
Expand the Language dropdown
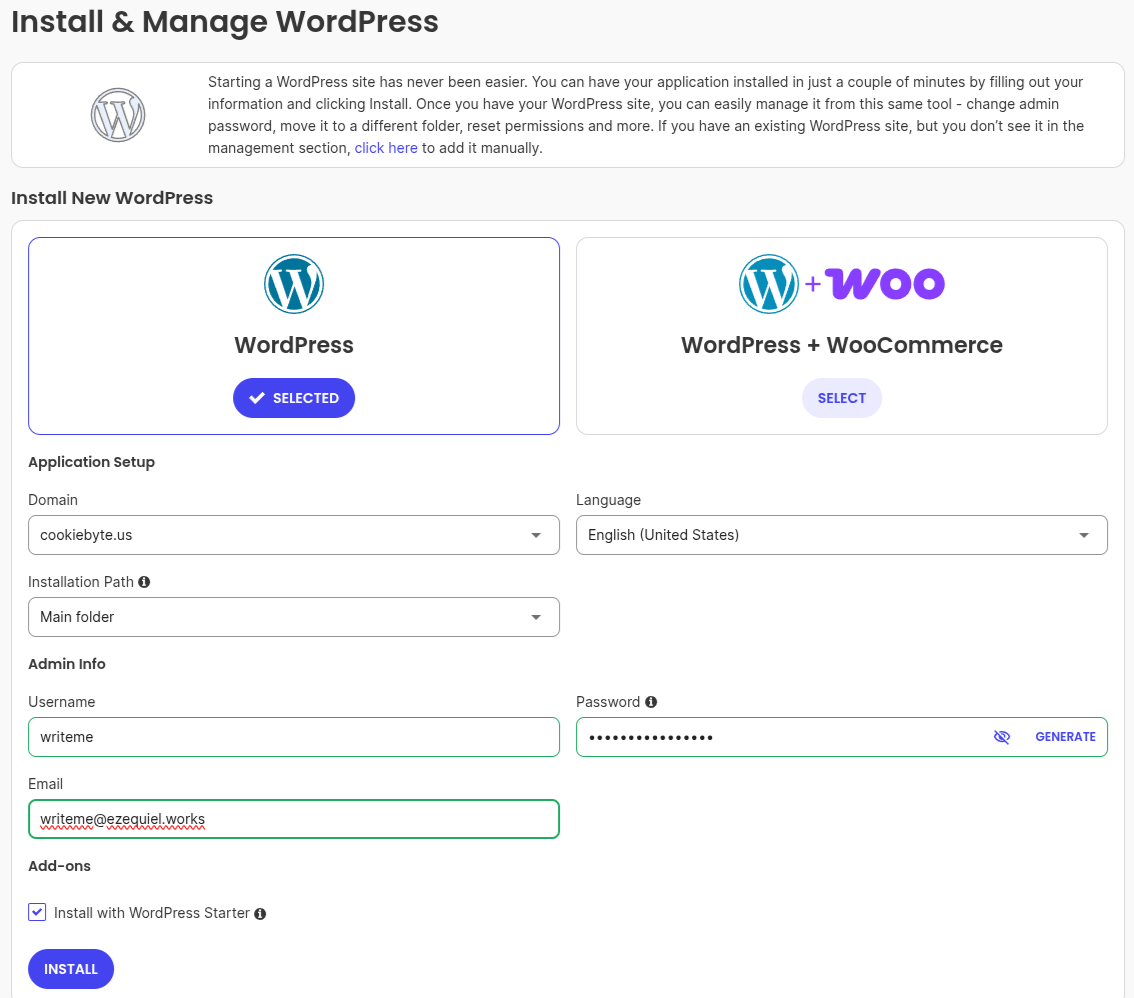click(x=841, y=535)
